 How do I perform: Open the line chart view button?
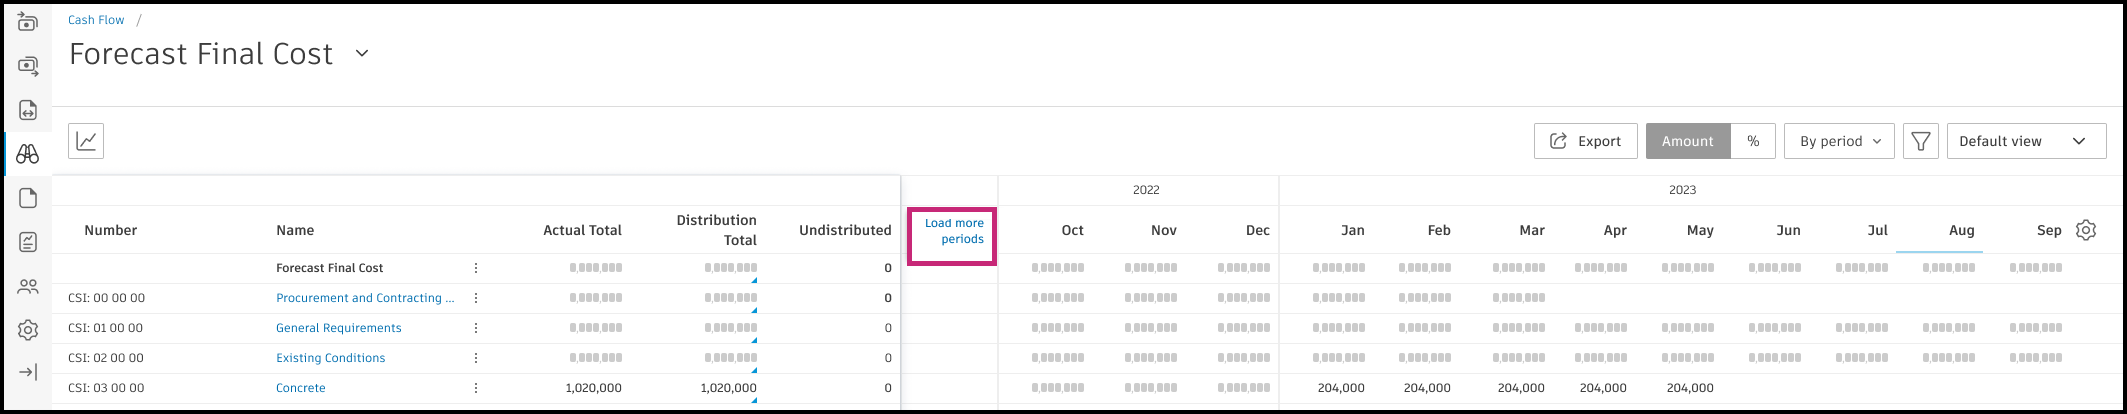(86, 141)
